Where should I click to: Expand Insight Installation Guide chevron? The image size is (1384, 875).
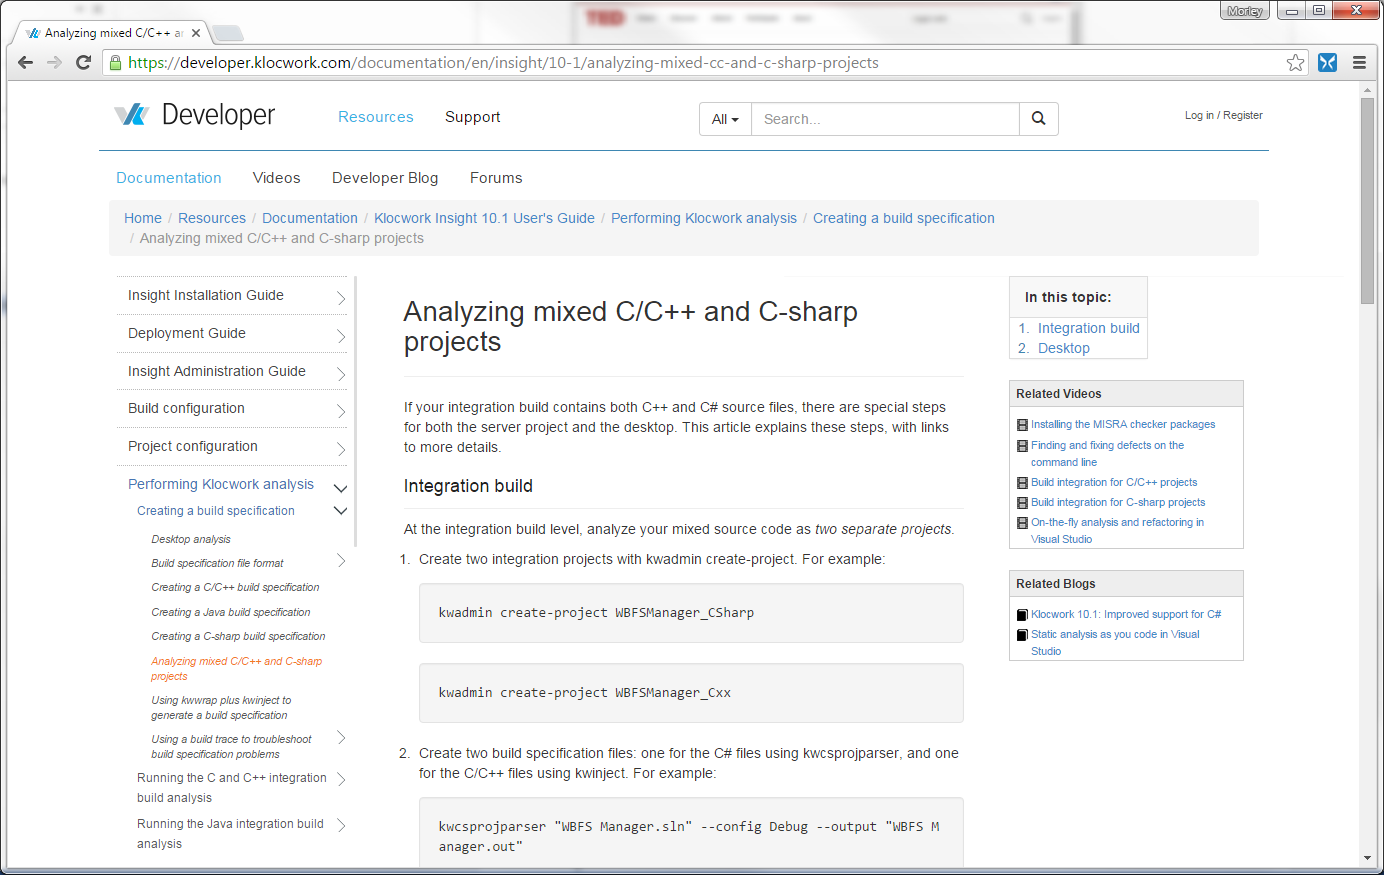tap(340, 298)
